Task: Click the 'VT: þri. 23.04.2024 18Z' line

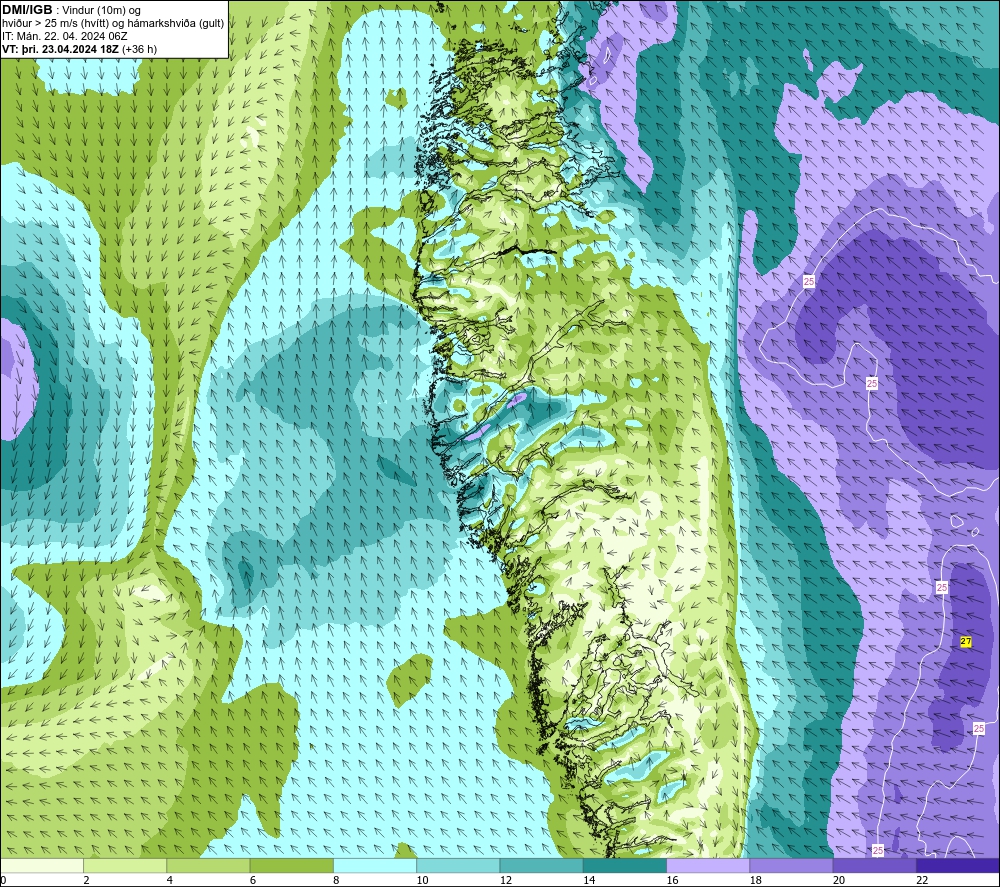Action: [x=60, y=49]
